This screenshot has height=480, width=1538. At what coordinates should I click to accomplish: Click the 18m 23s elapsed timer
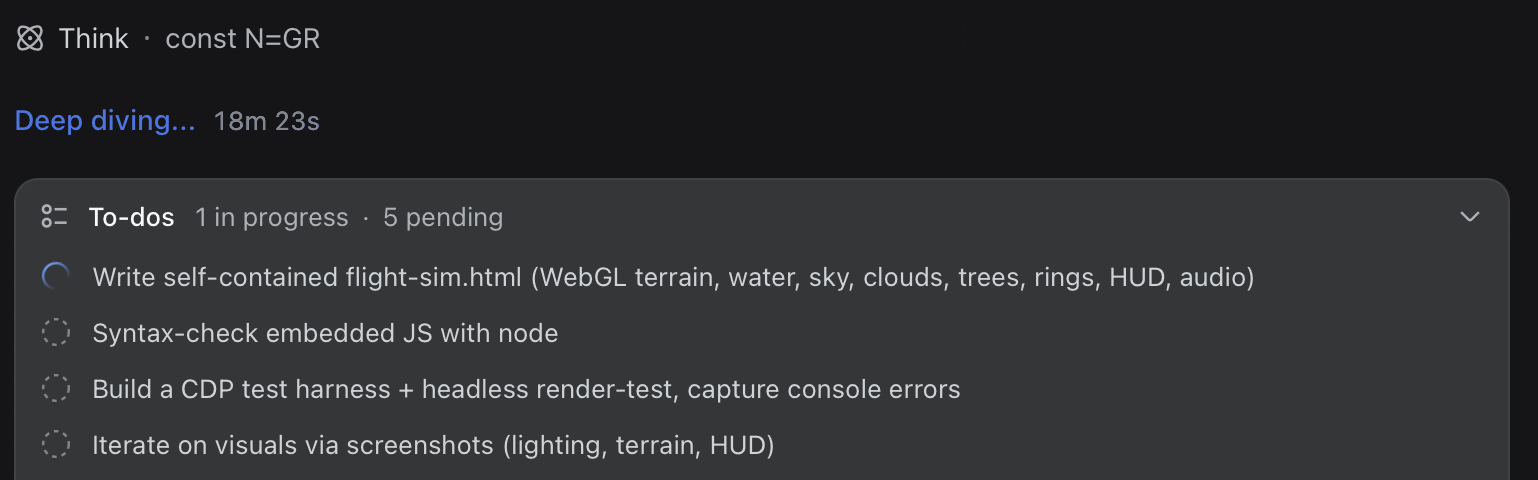(x=267, y=122)
